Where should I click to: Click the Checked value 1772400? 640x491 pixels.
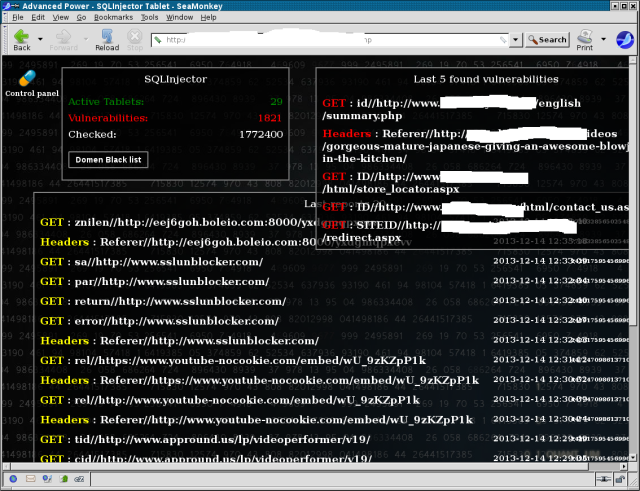pyautogui.click(x=261, y=134)
